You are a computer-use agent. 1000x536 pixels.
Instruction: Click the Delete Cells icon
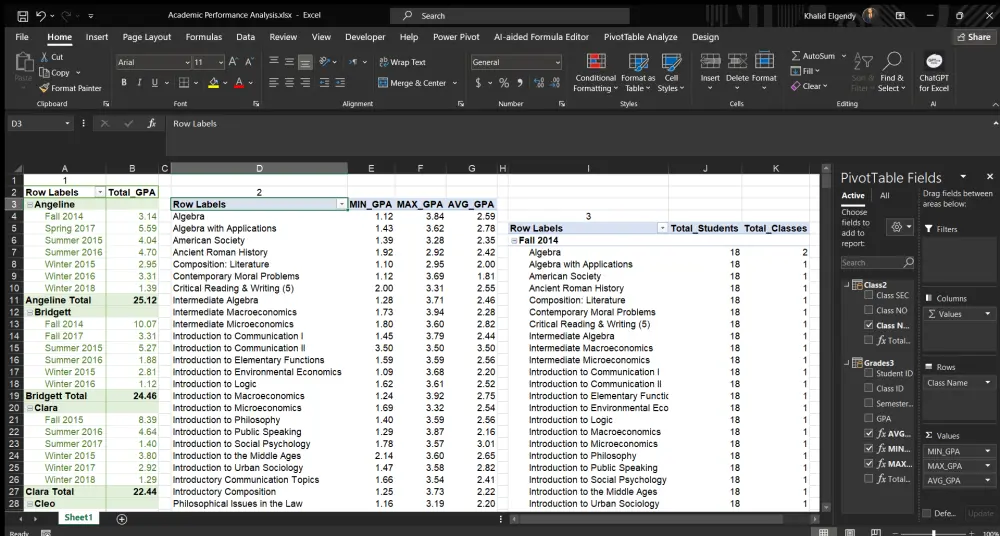coord(737,61)
